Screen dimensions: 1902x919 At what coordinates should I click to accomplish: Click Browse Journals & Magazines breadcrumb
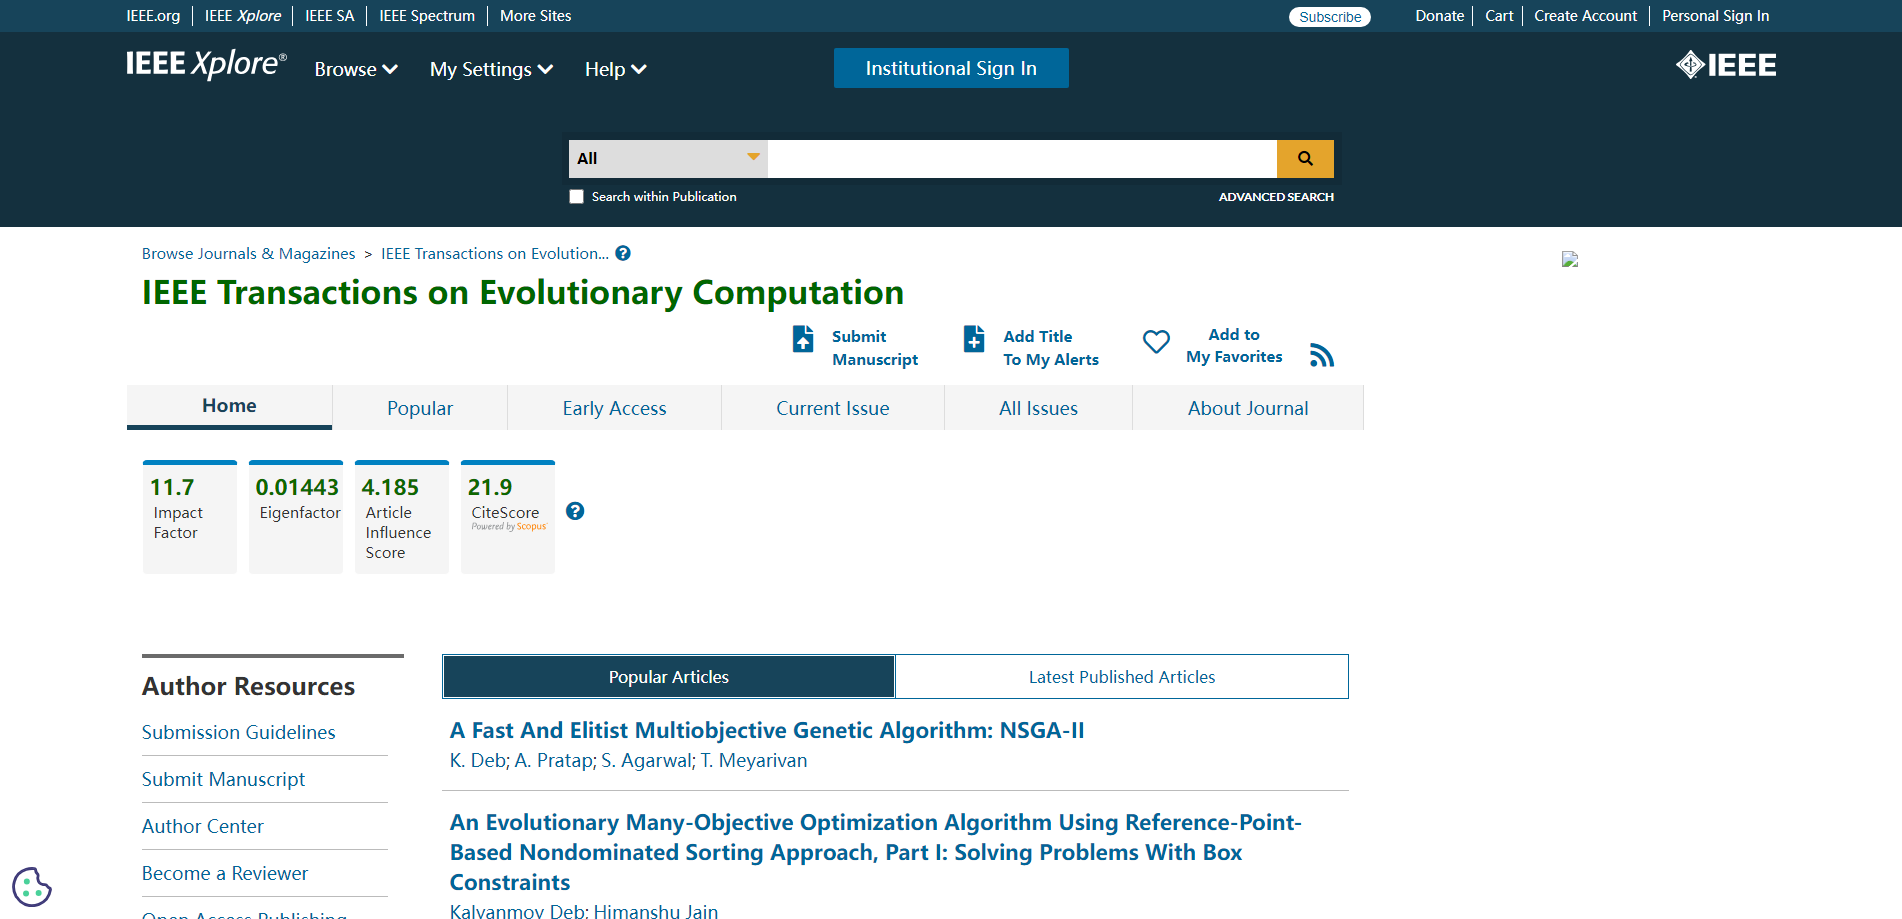[x=249, y=254]
